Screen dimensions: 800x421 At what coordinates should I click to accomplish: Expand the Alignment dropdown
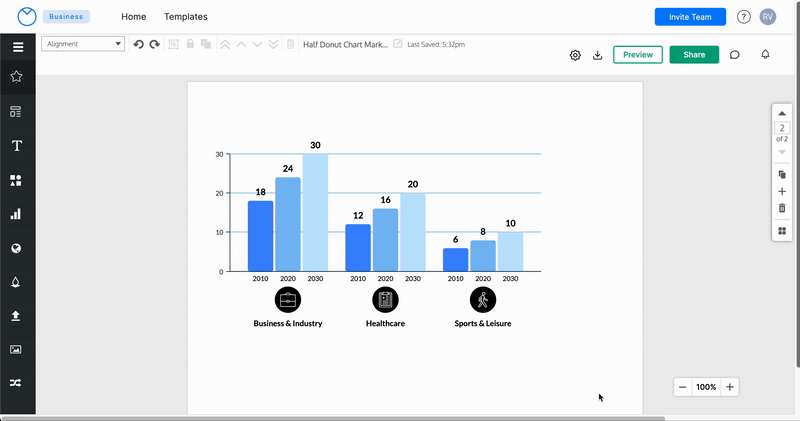[83, 44]
